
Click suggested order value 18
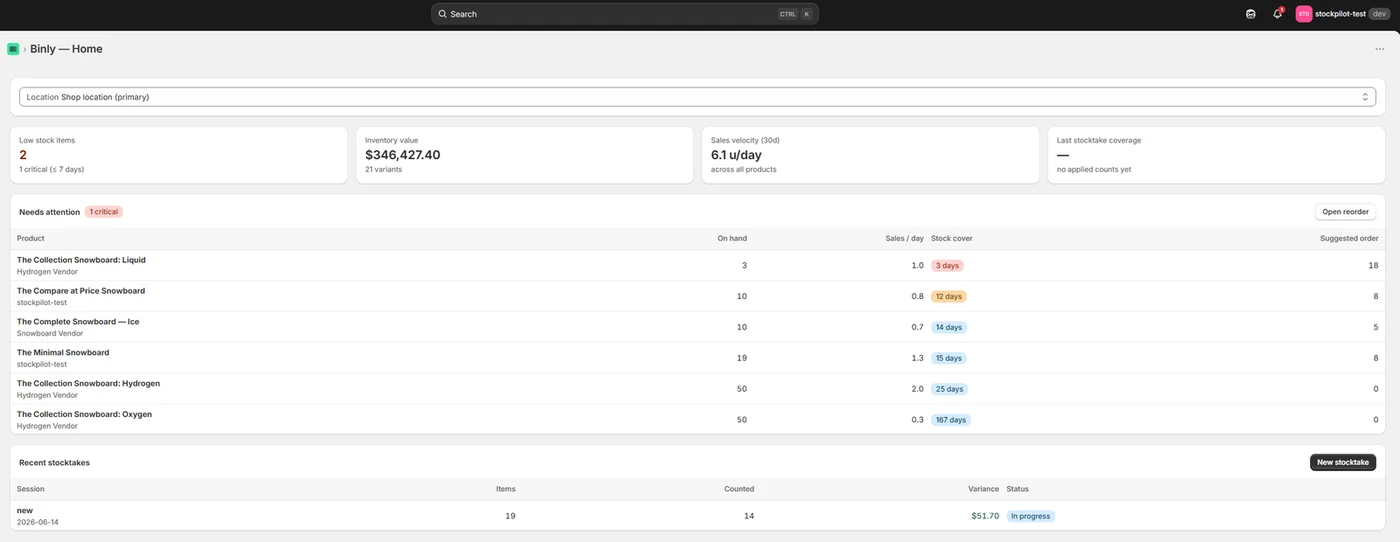1373,265
